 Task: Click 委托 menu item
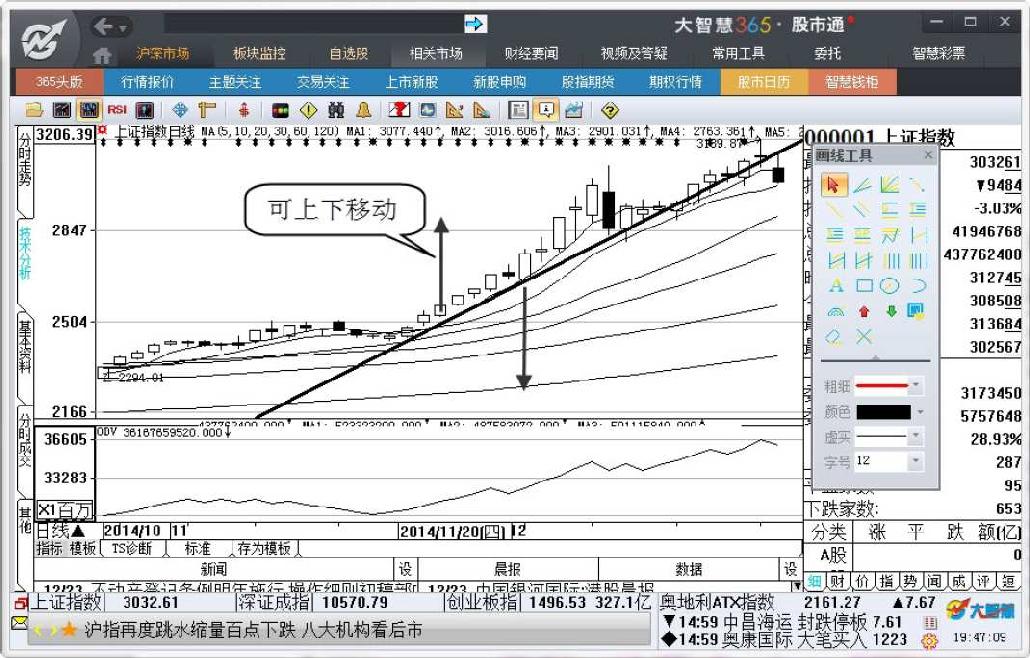point(827,54)
